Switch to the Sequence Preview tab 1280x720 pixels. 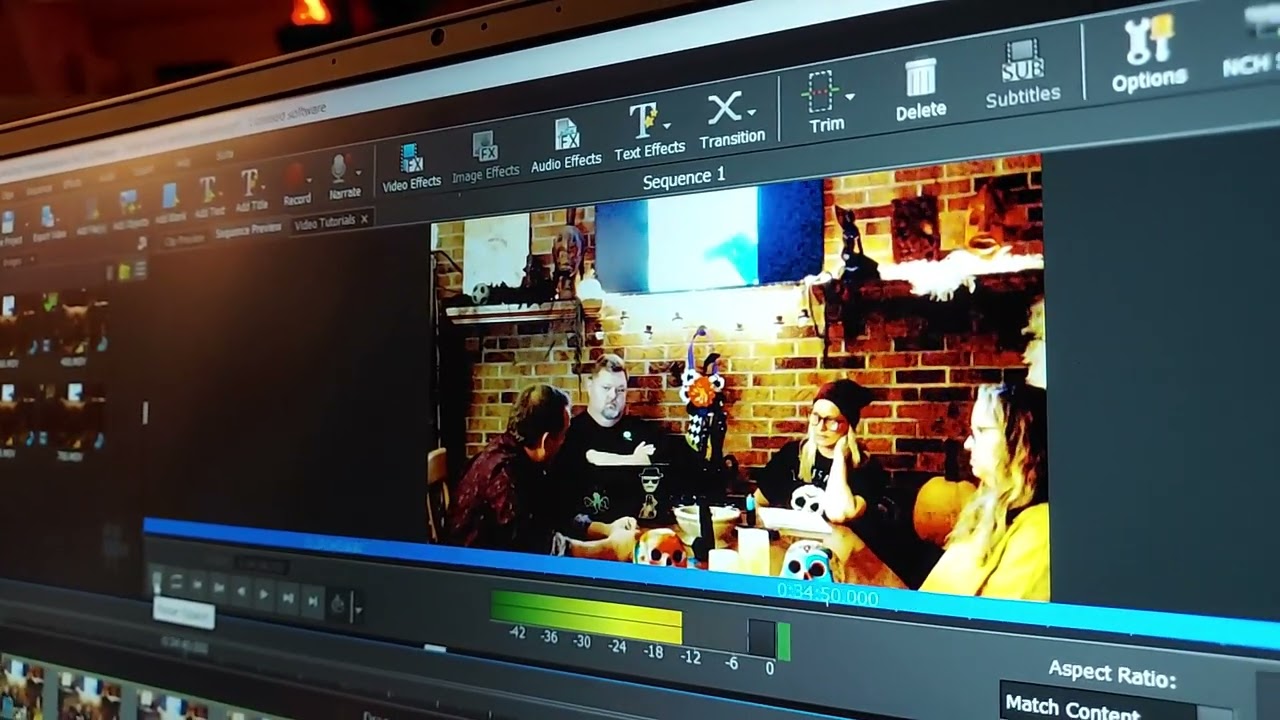248,230
